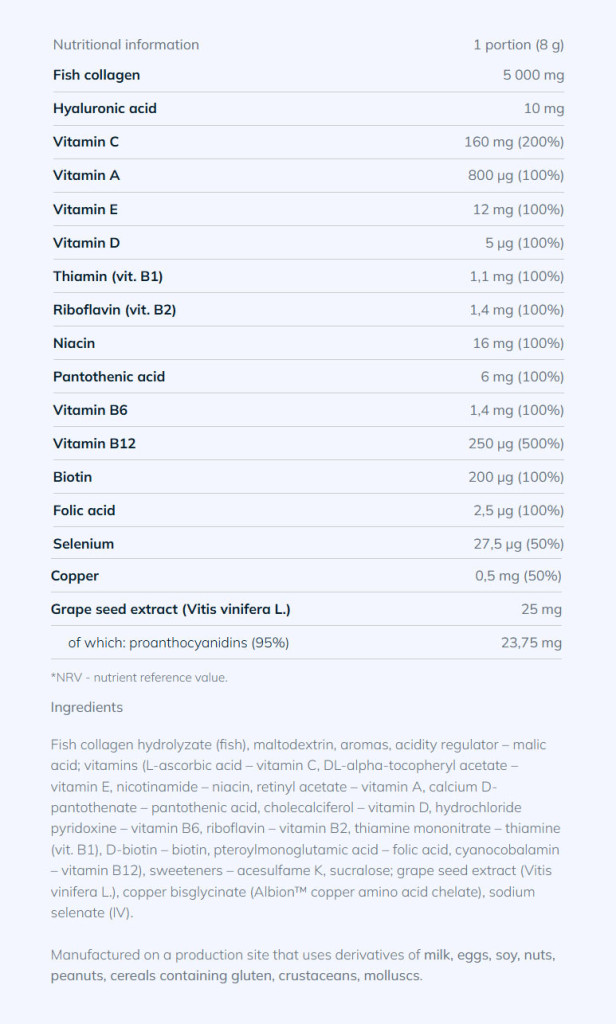Click the Selenium 27,5 µg value

516,544
